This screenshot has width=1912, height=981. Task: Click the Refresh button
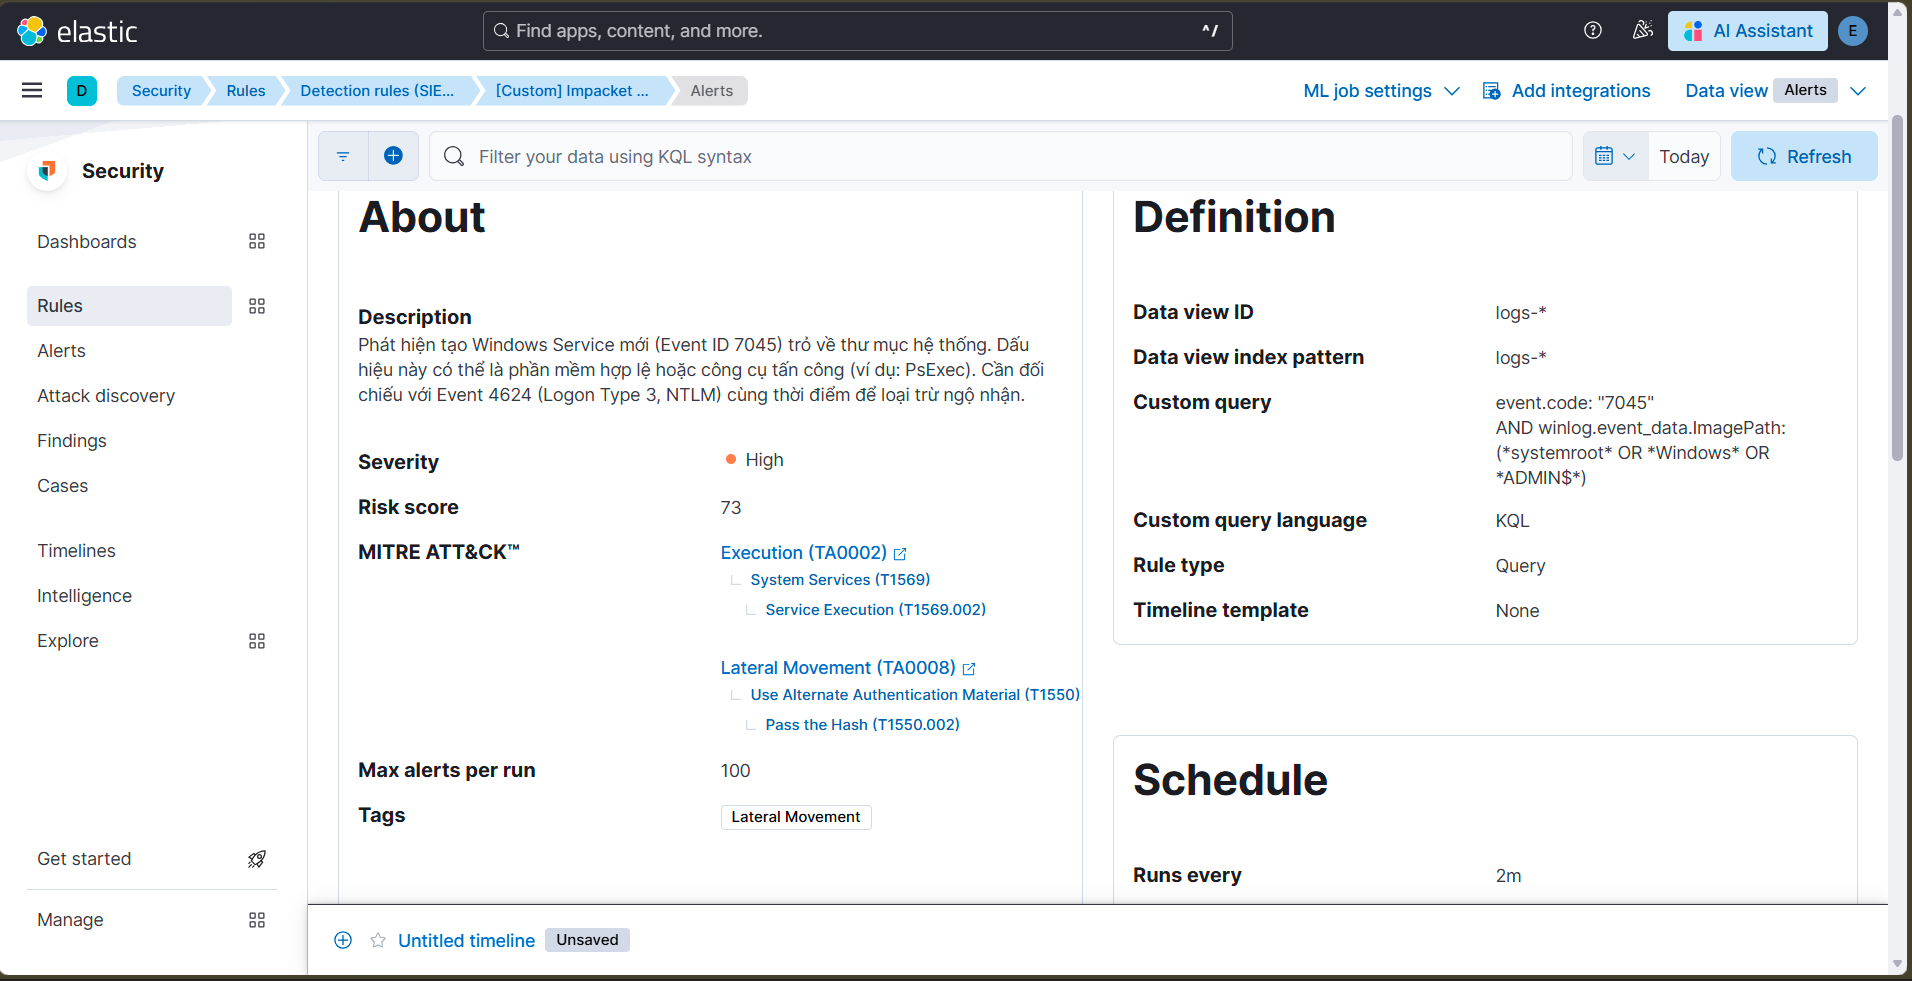pyautogui.click(x=1804, y=156)
